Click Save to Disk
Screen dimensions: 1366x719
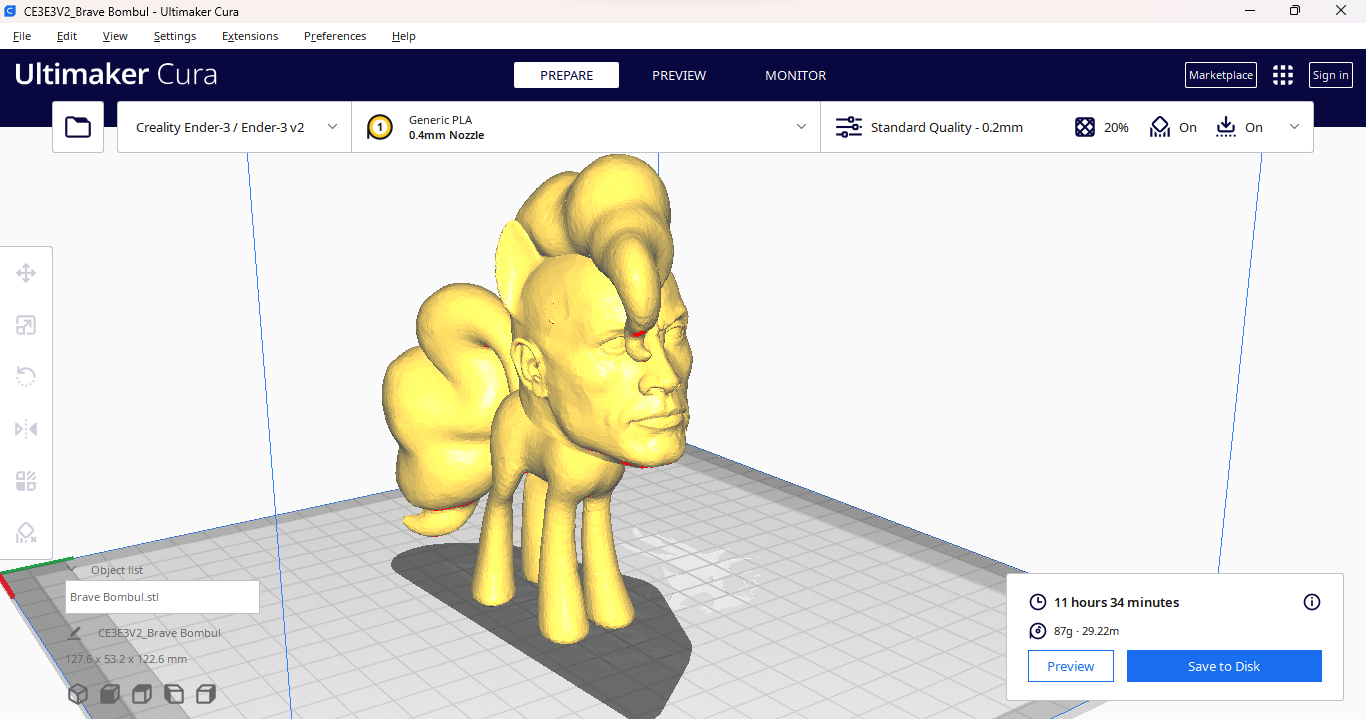point(1224,666)
